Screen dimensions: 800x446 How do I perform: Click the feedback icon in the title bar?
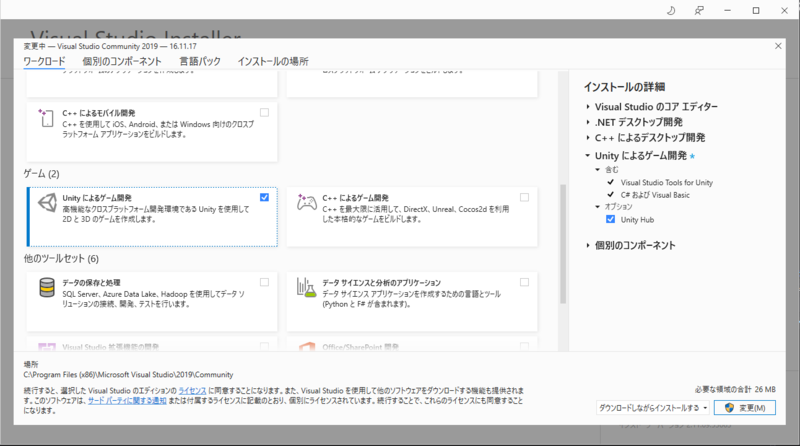coord(699,10)
